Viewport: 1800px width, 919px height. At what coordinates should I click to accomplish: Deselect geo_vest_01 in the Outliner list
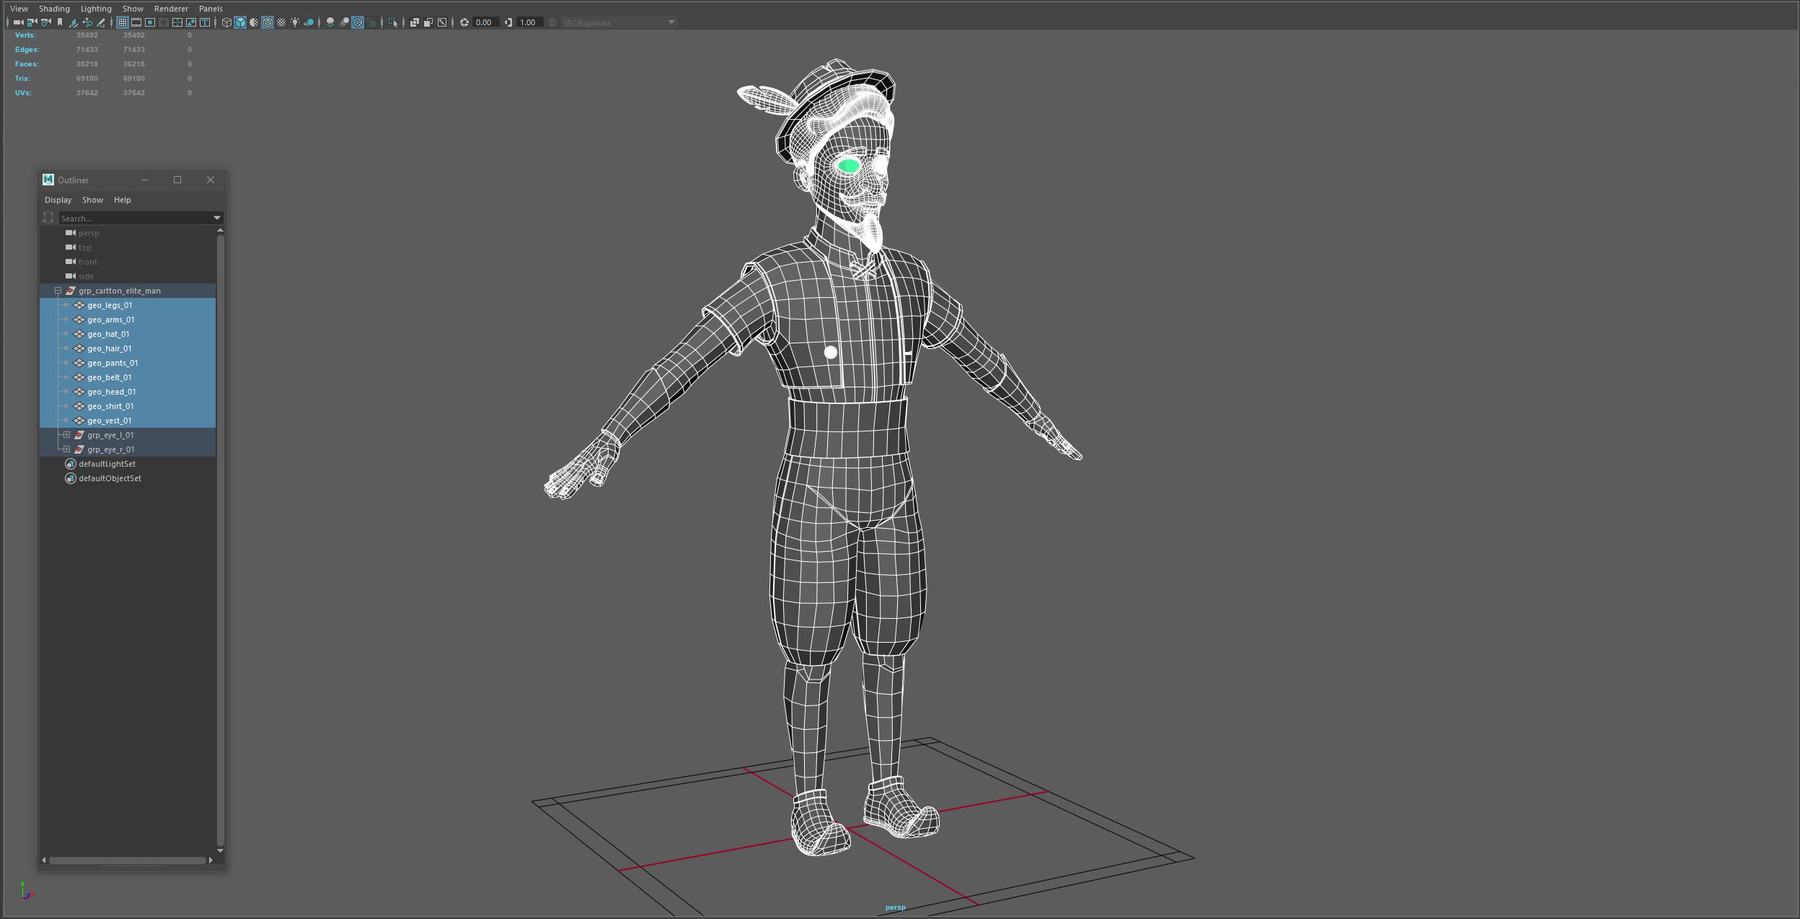tap(110, 420)
